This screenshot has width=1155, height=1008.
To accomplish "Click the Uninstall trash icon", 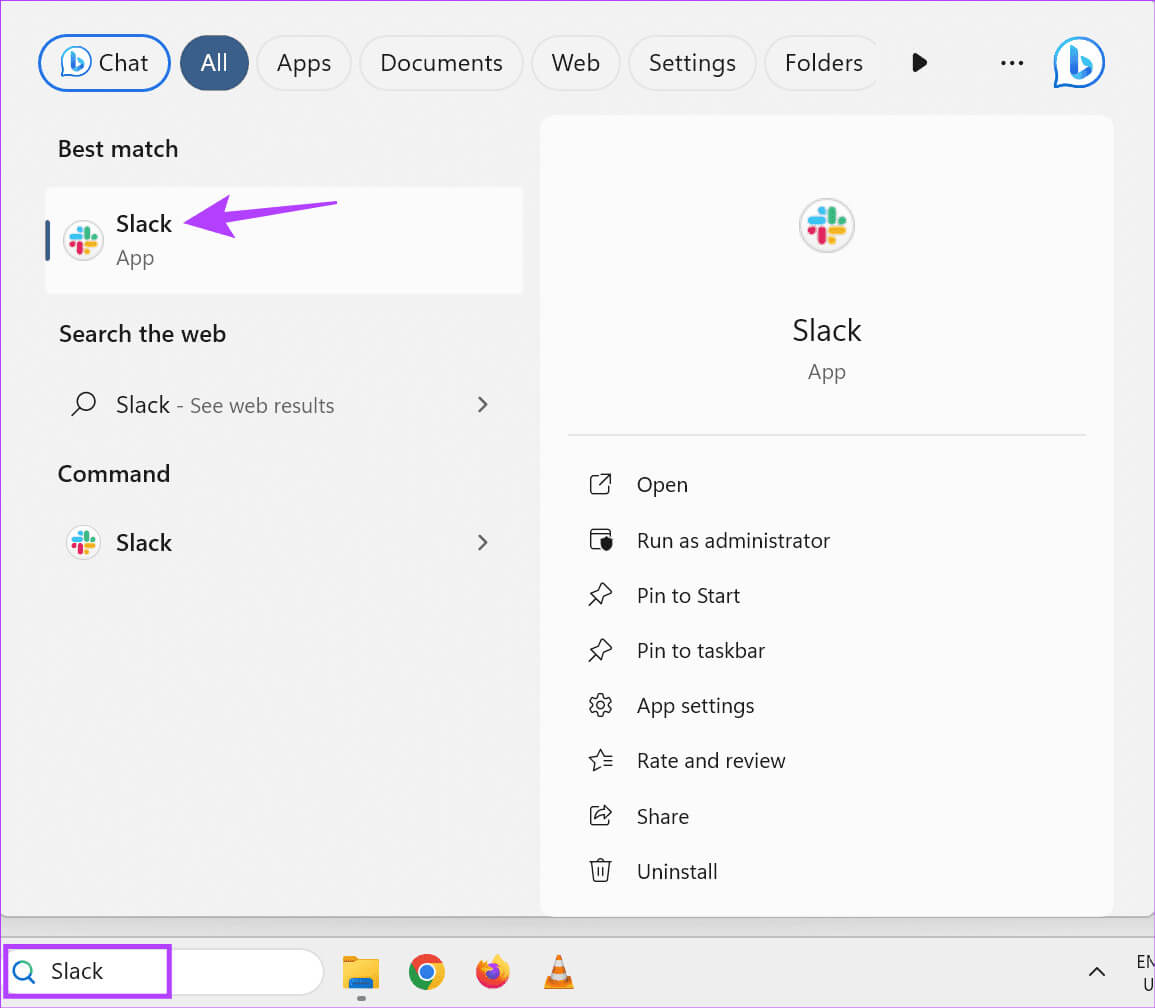I will [x=600, y=871].
